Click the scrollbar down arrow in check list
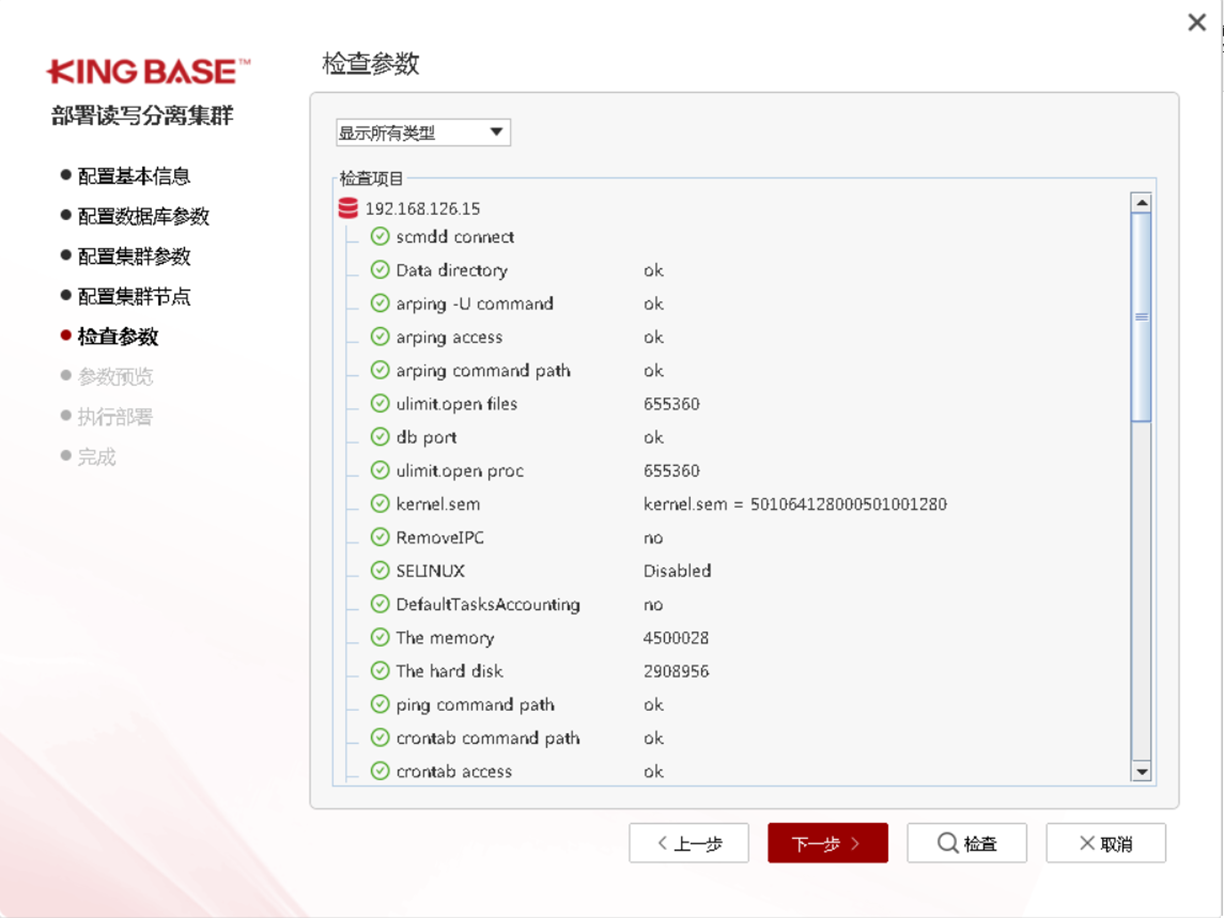Screen dimensions: 1224x918 [x=1141, y=771]
